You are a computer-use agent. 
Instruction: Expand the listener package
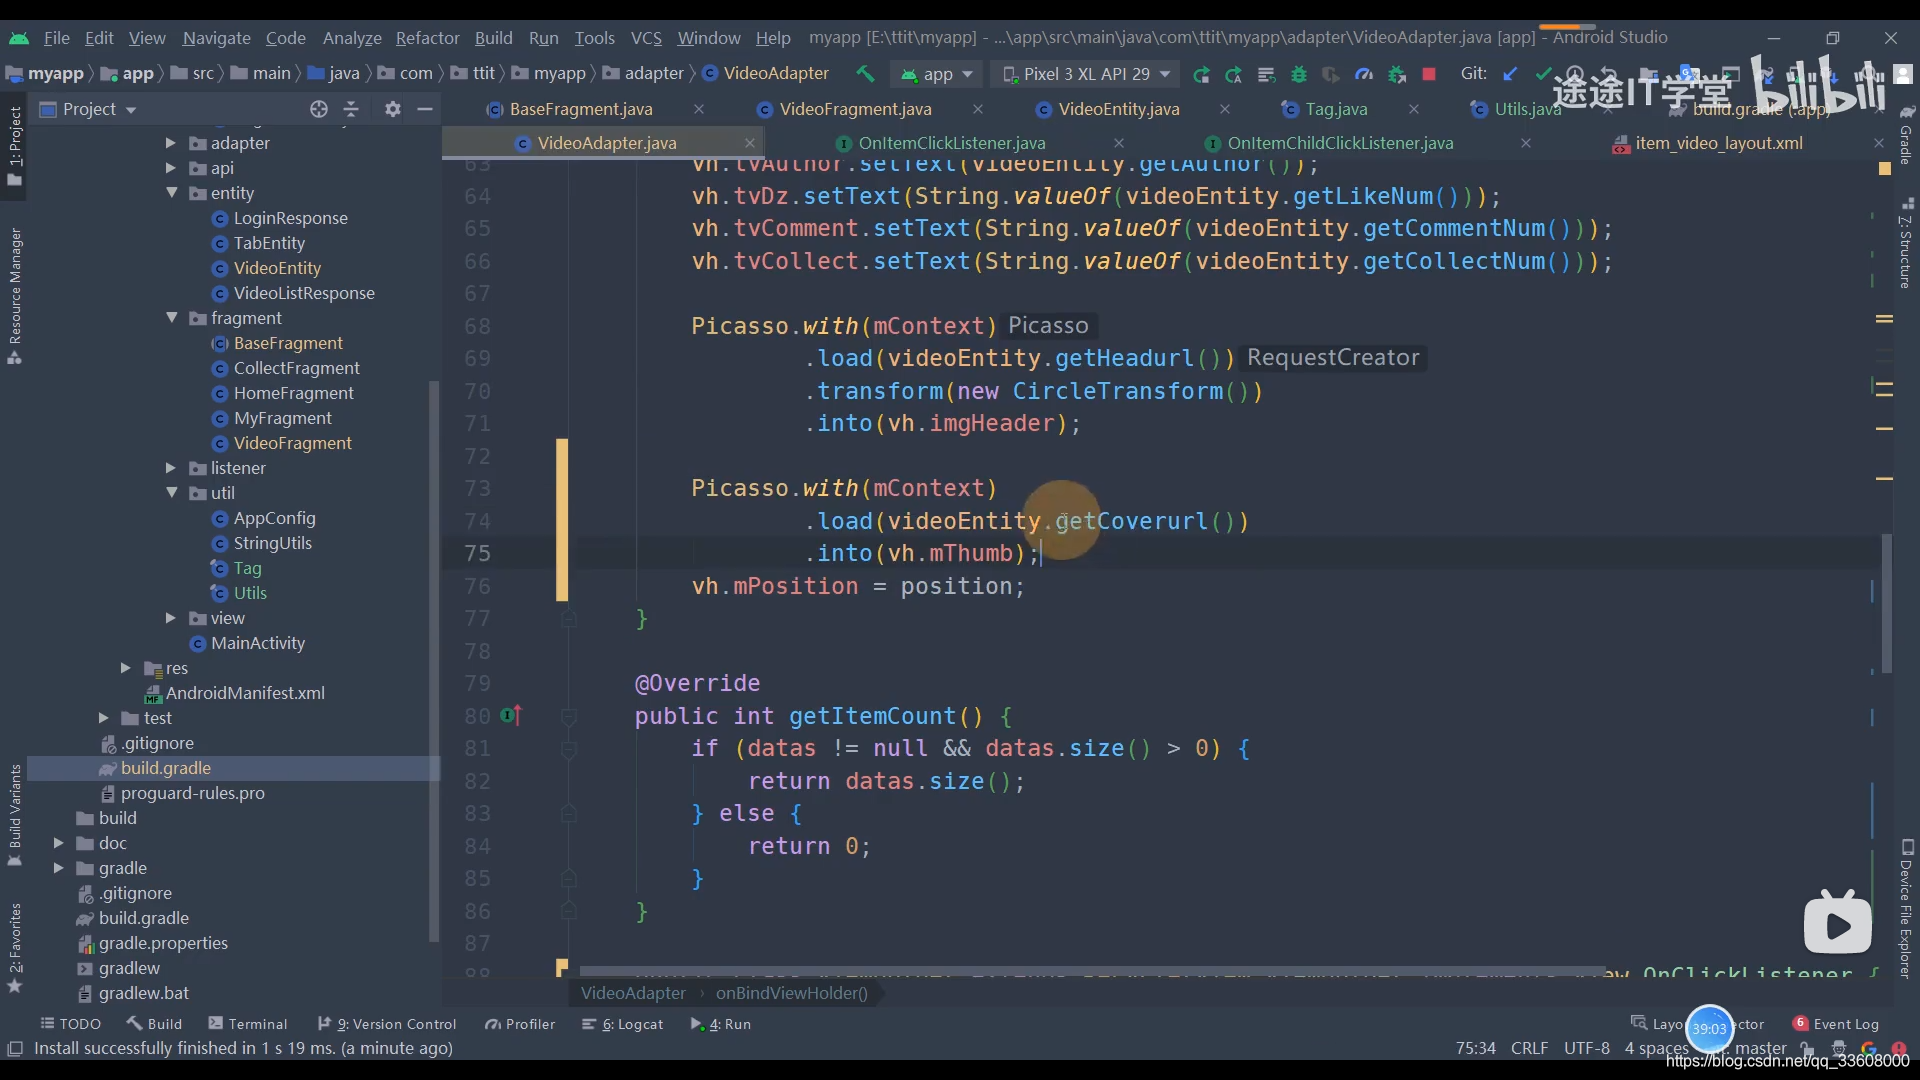(x=171, y=468)
